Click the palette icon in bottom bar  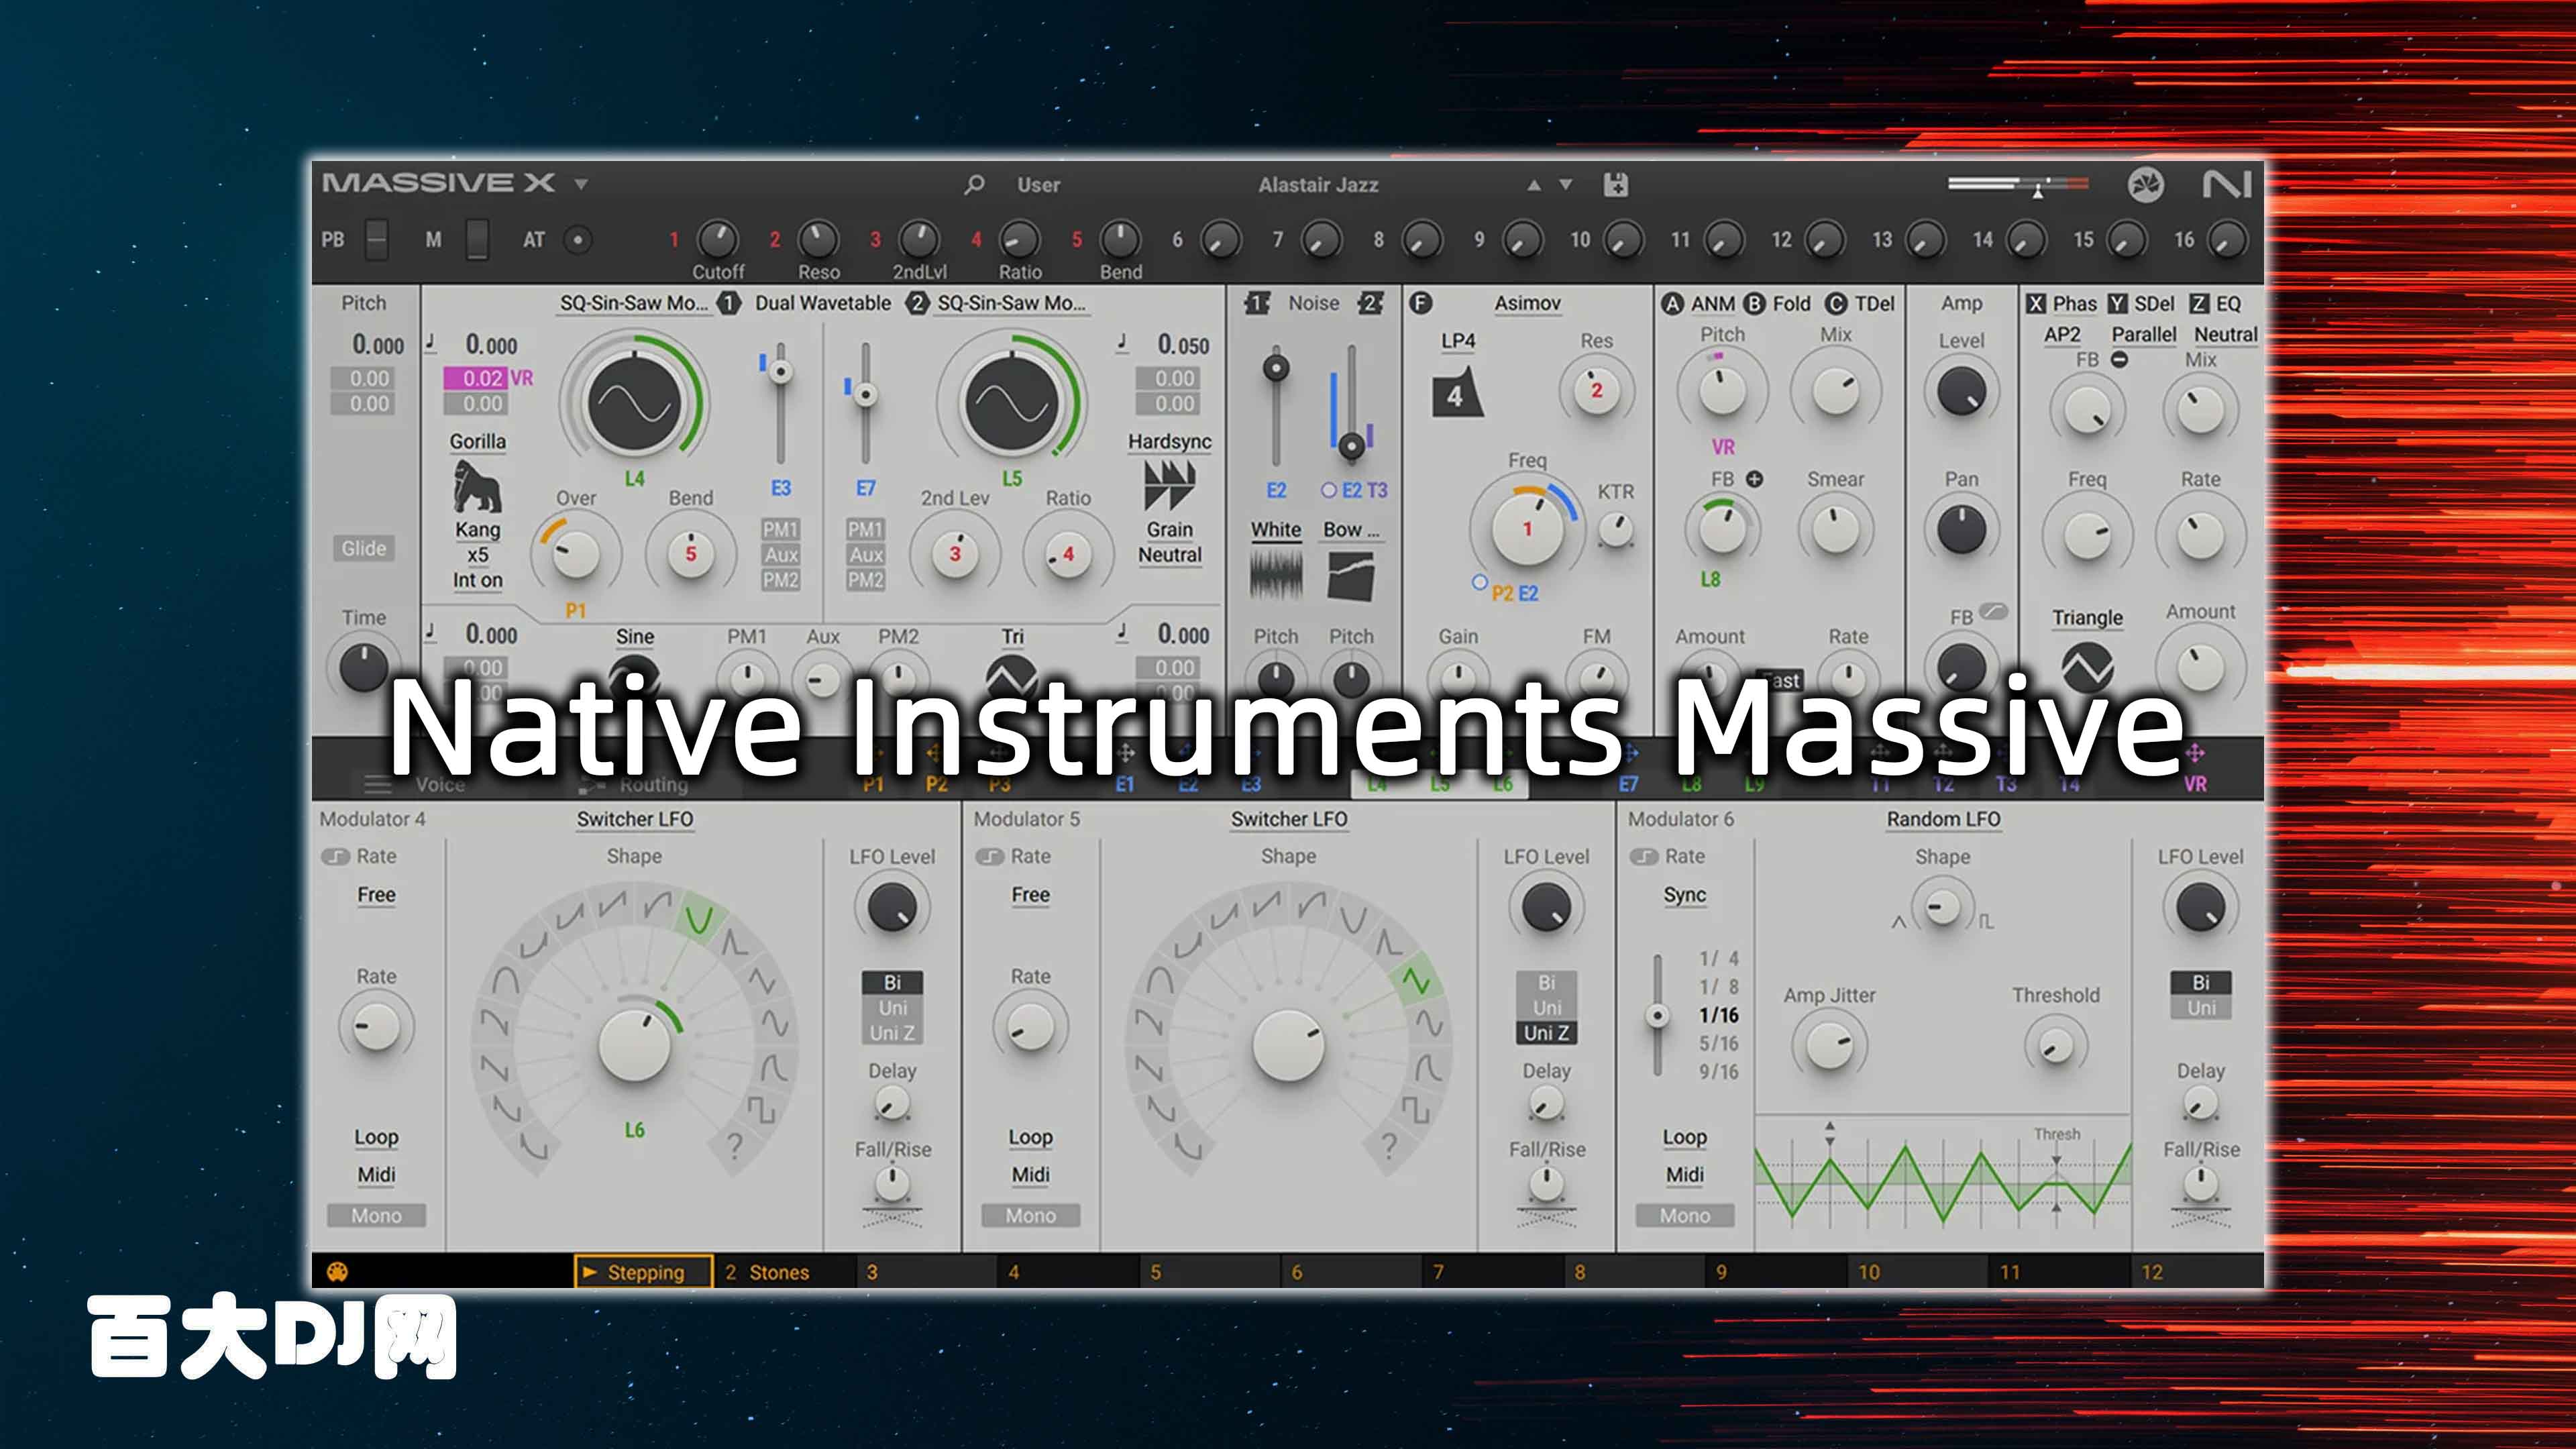(x=338, y=1272)
